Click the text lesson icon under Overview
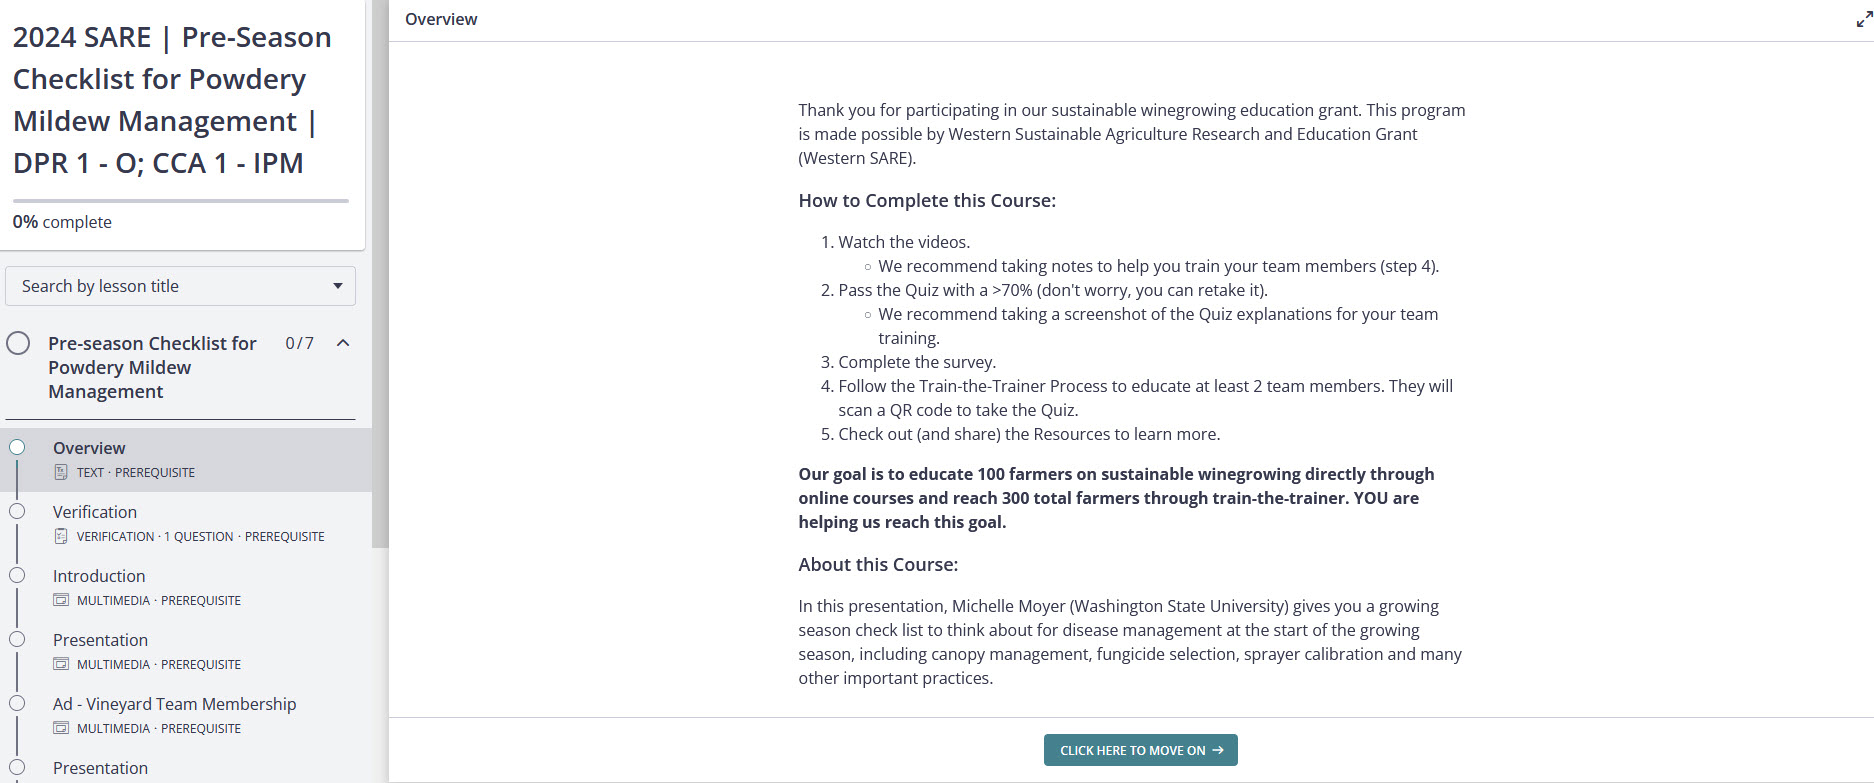The image size is (1874, 783). 61,472
